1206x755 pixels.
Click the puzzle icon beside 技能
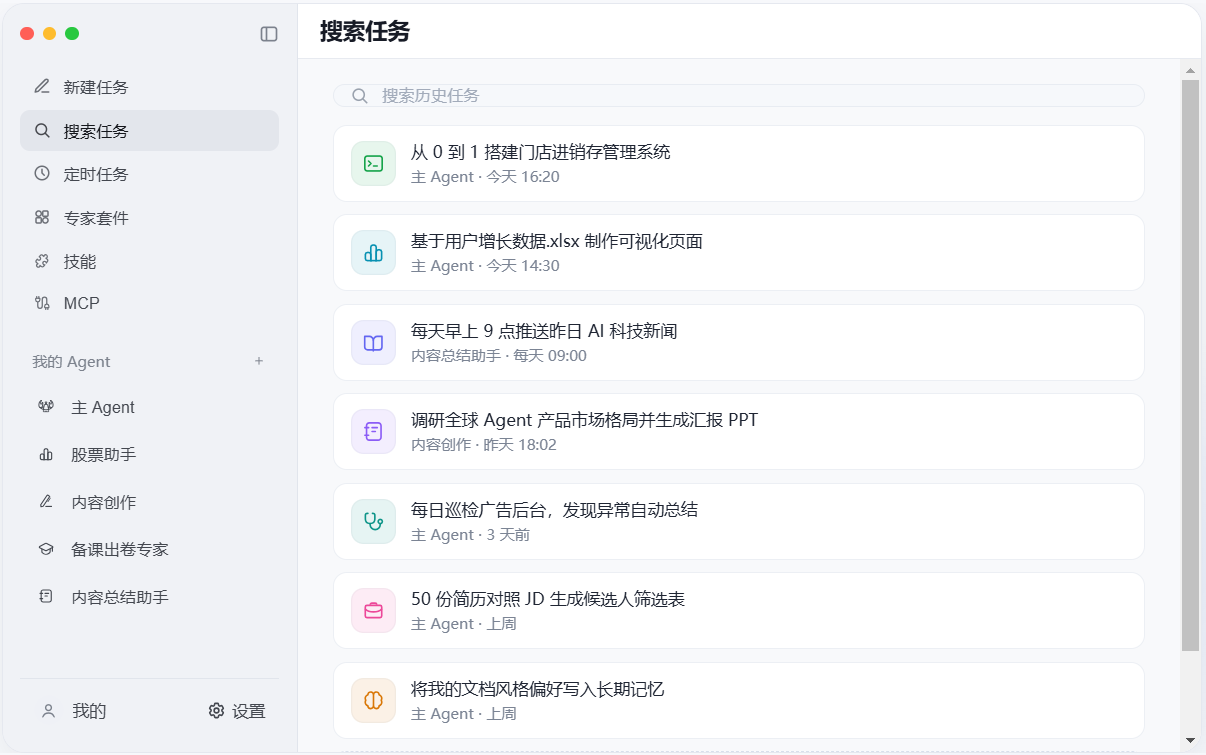click(42, 261)
